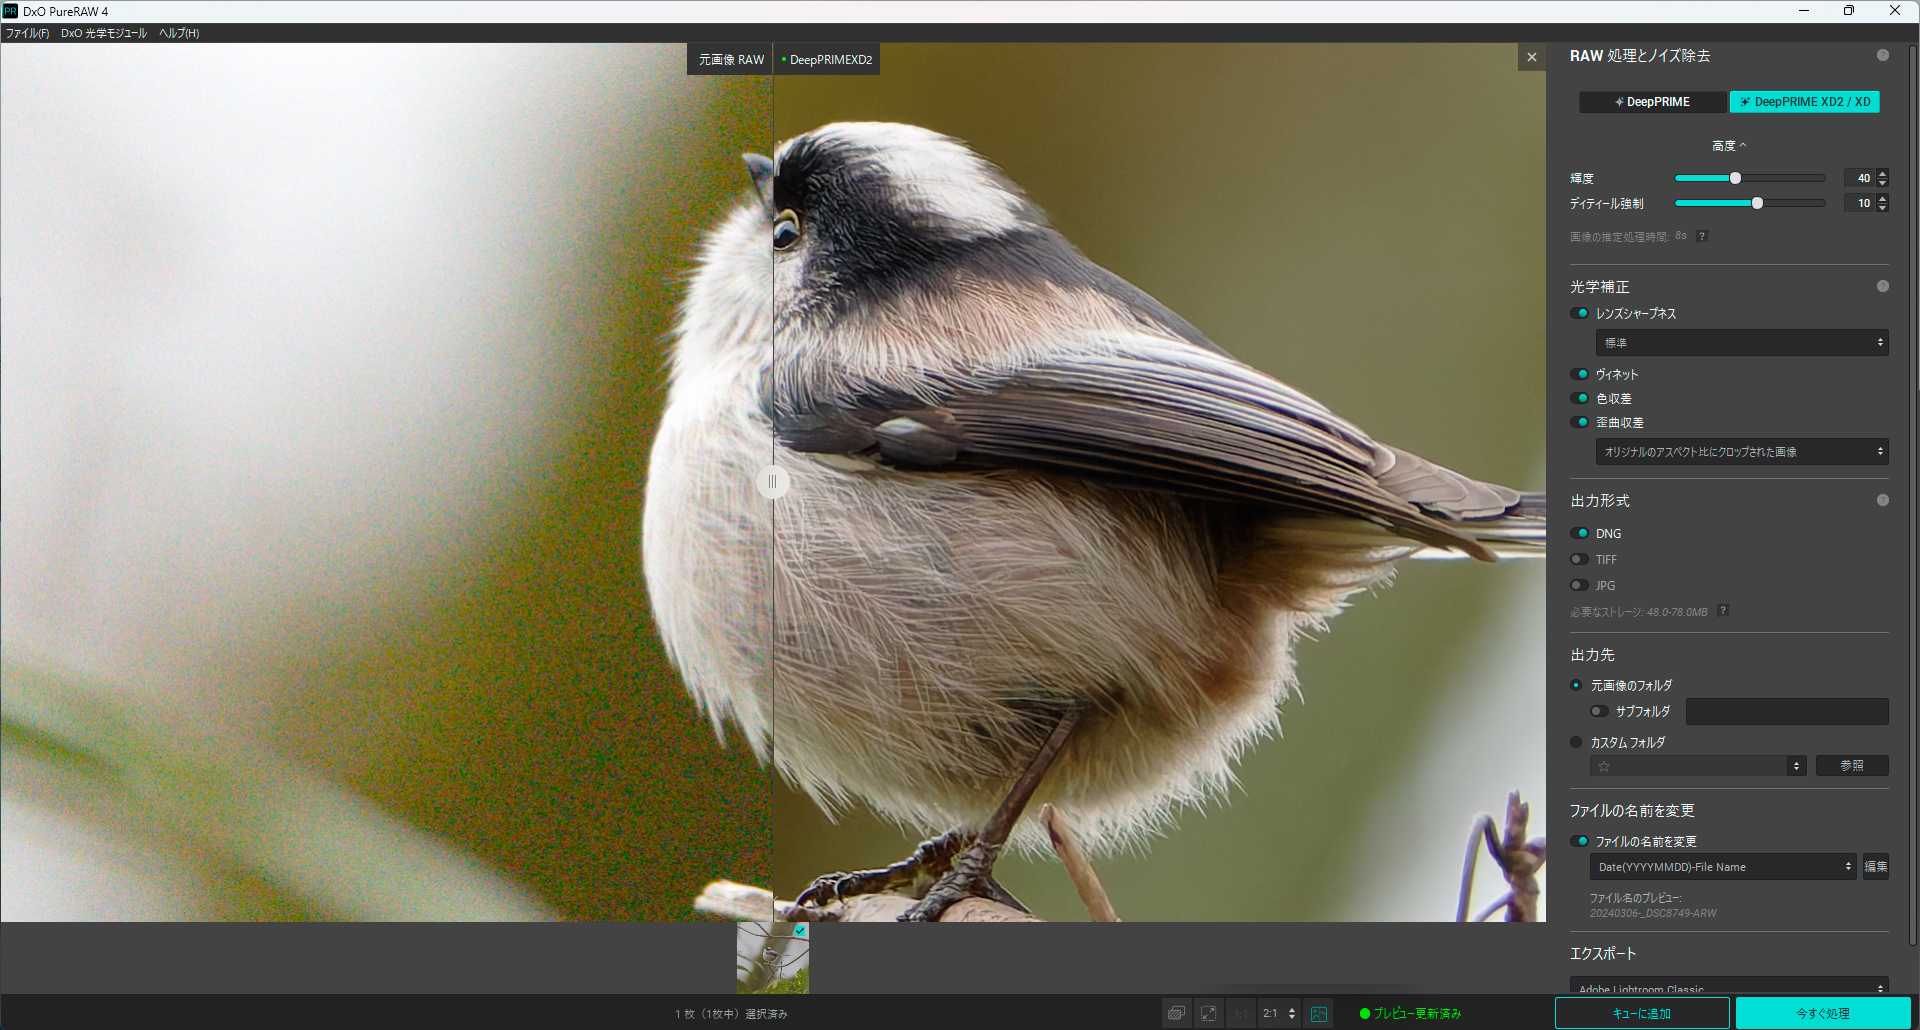This screenshot has width=1920, height=1030.
Task: Toggle the side-by-side compare view icon
Action: coord(1319,1014)
